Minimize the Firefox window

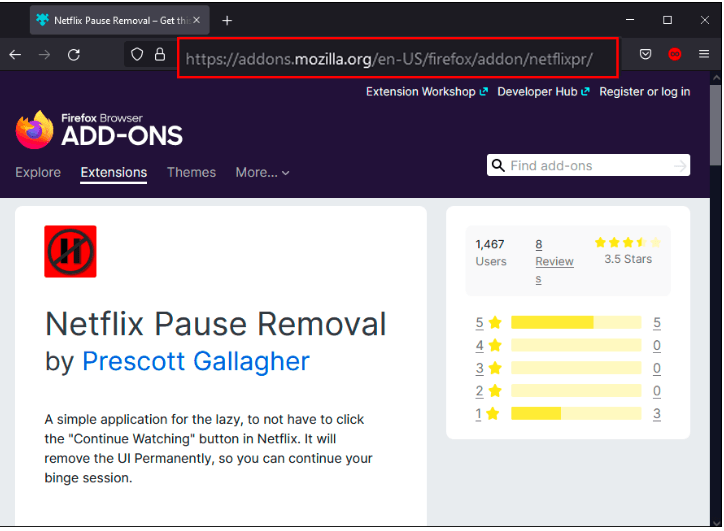coord(630,20)
